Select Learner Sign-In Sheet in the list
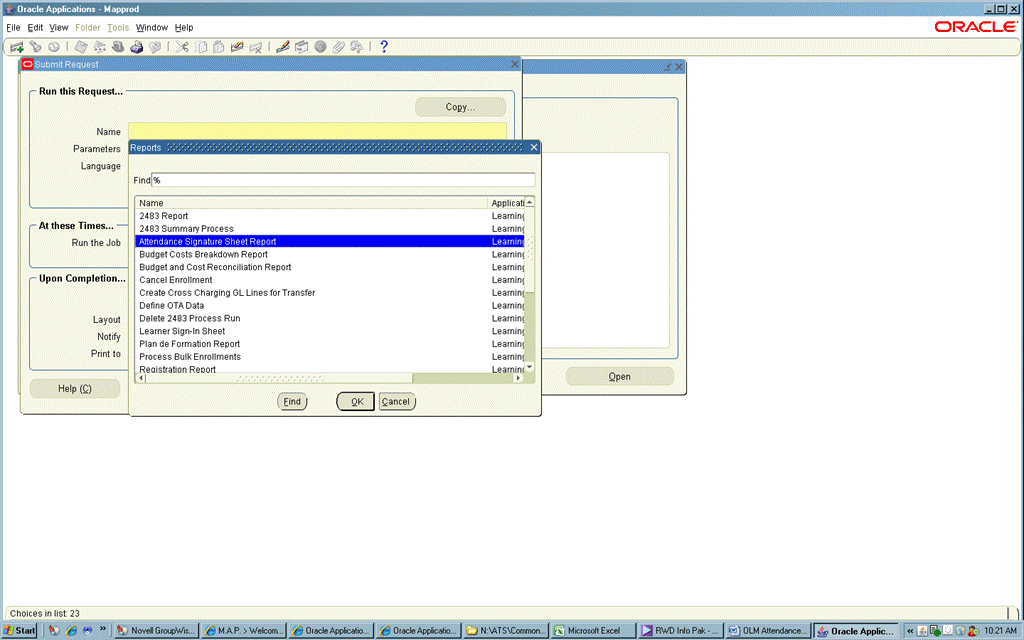The height and width of the screenshot is (640, 1024). coord(182,331)
